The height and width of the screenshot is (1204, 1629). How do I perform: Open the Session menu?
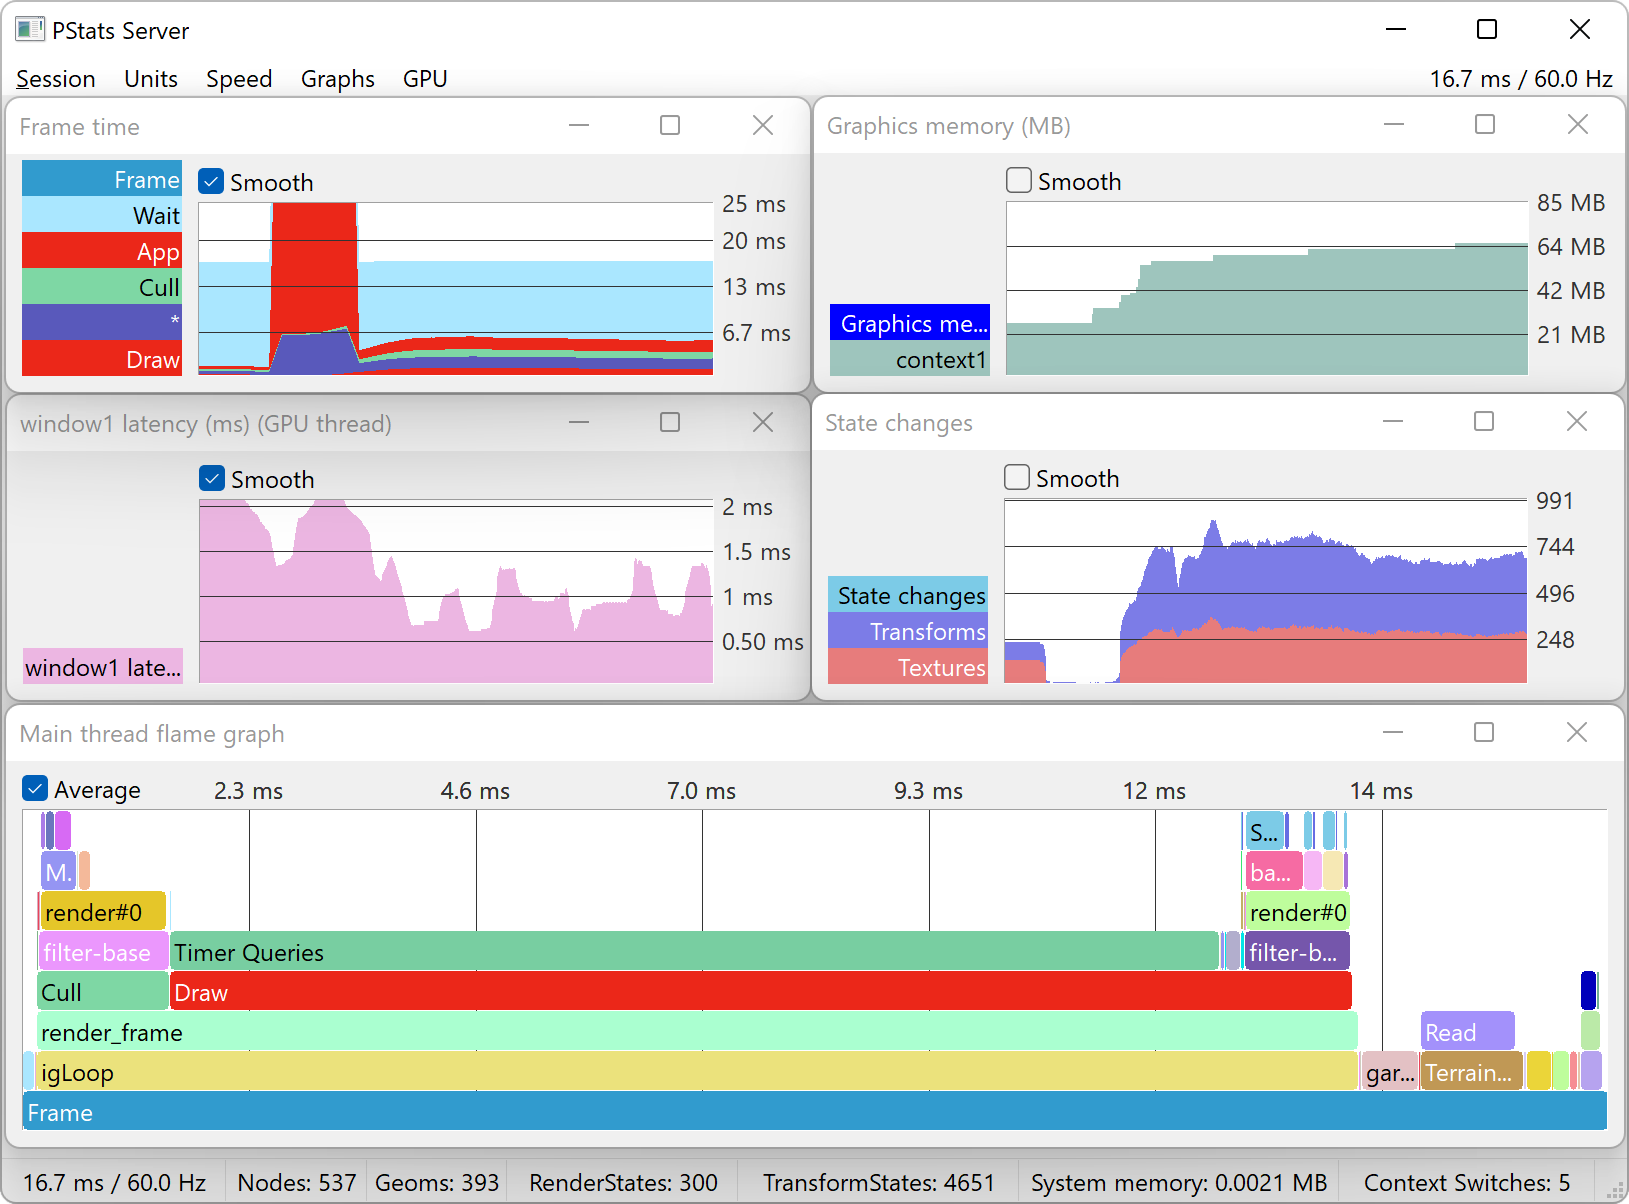point(56,79)
